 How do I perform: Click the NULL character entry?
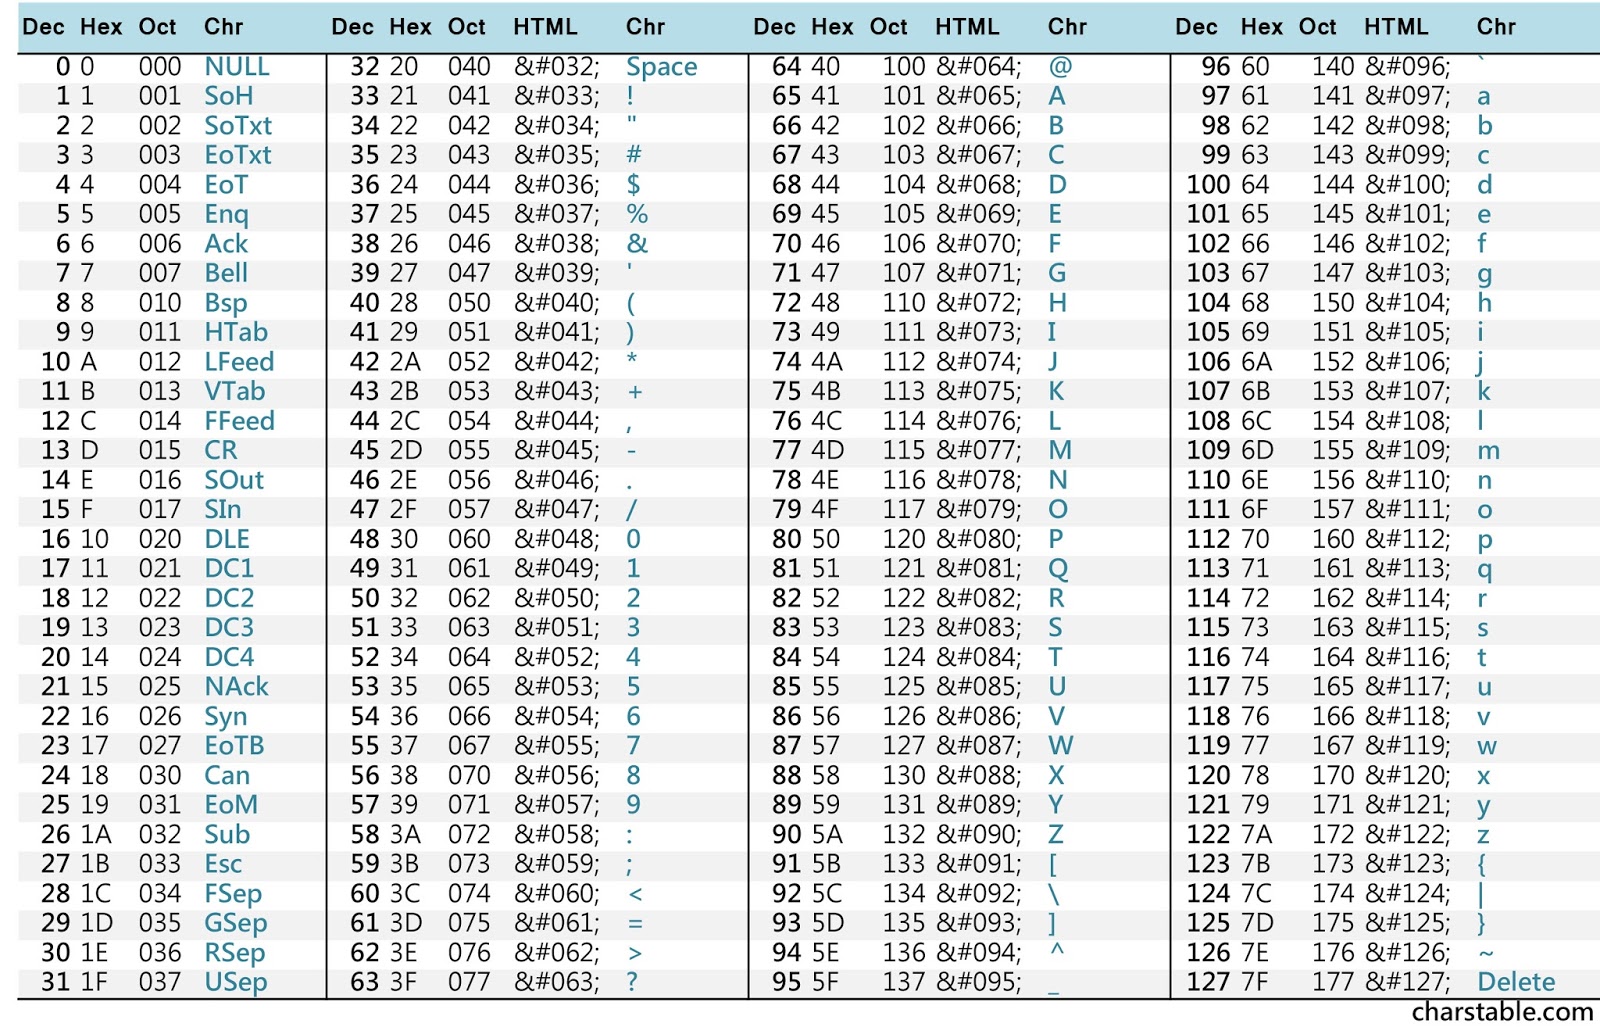pyautogui.click(x=236, y=66)
